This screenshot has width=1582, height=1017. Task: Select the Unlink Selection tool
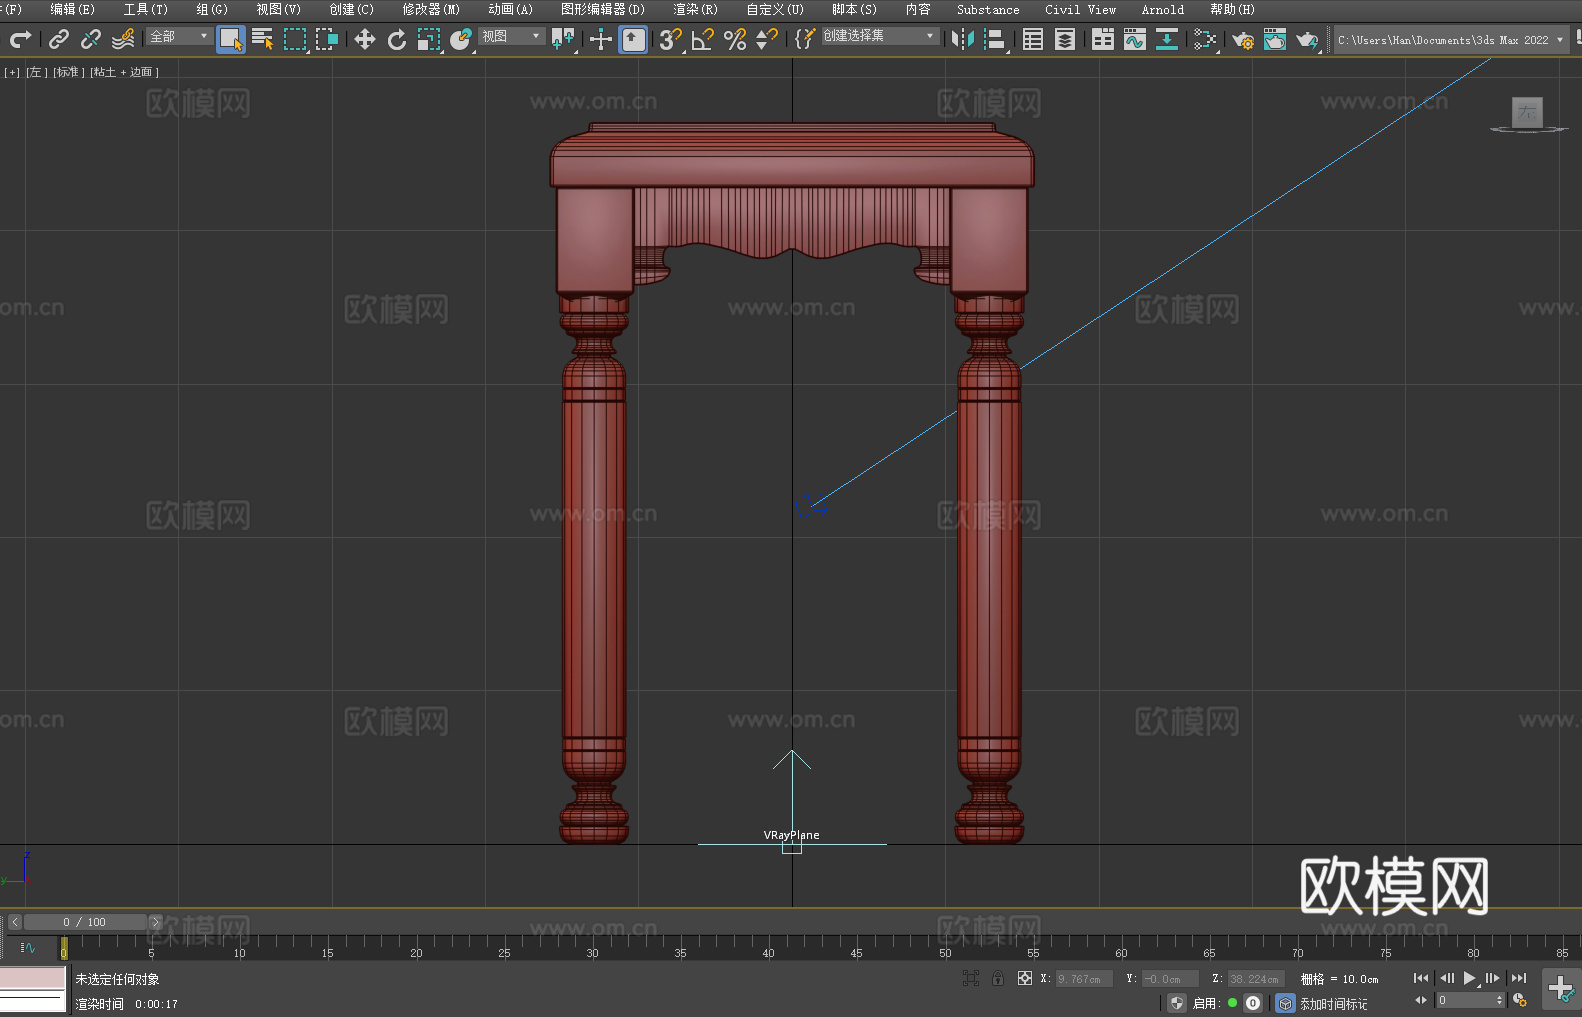click(91, 39)
